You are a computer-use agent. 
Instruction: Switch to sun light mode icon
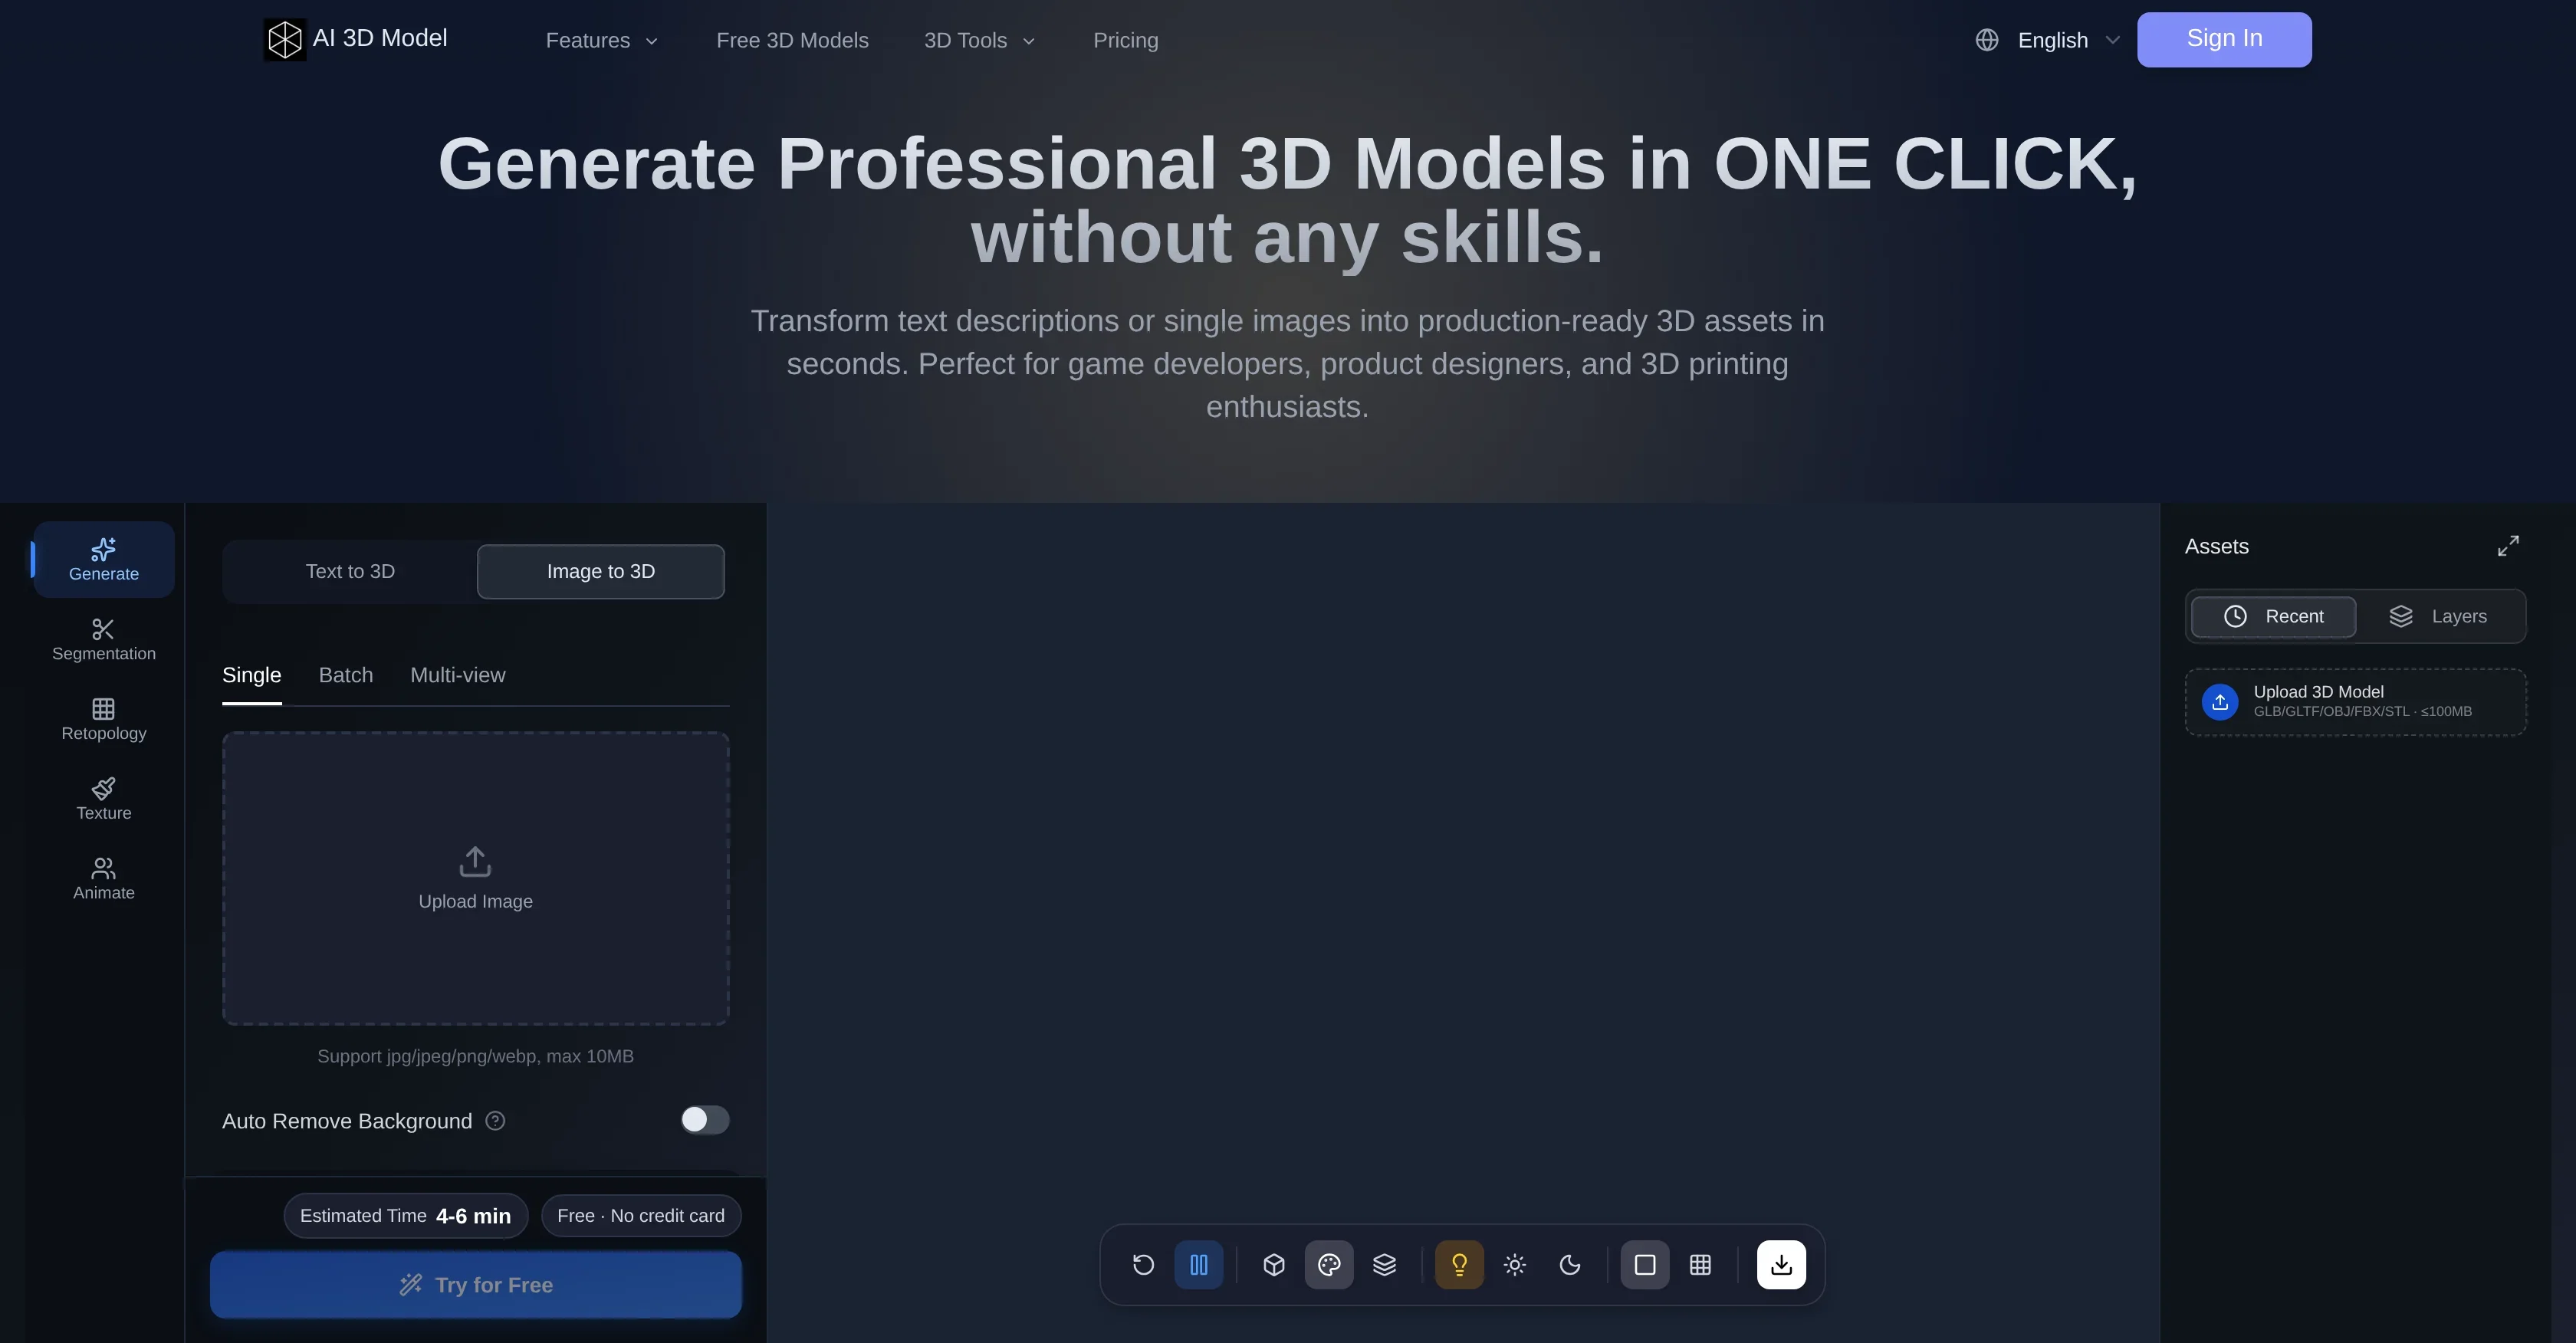1514,1264
